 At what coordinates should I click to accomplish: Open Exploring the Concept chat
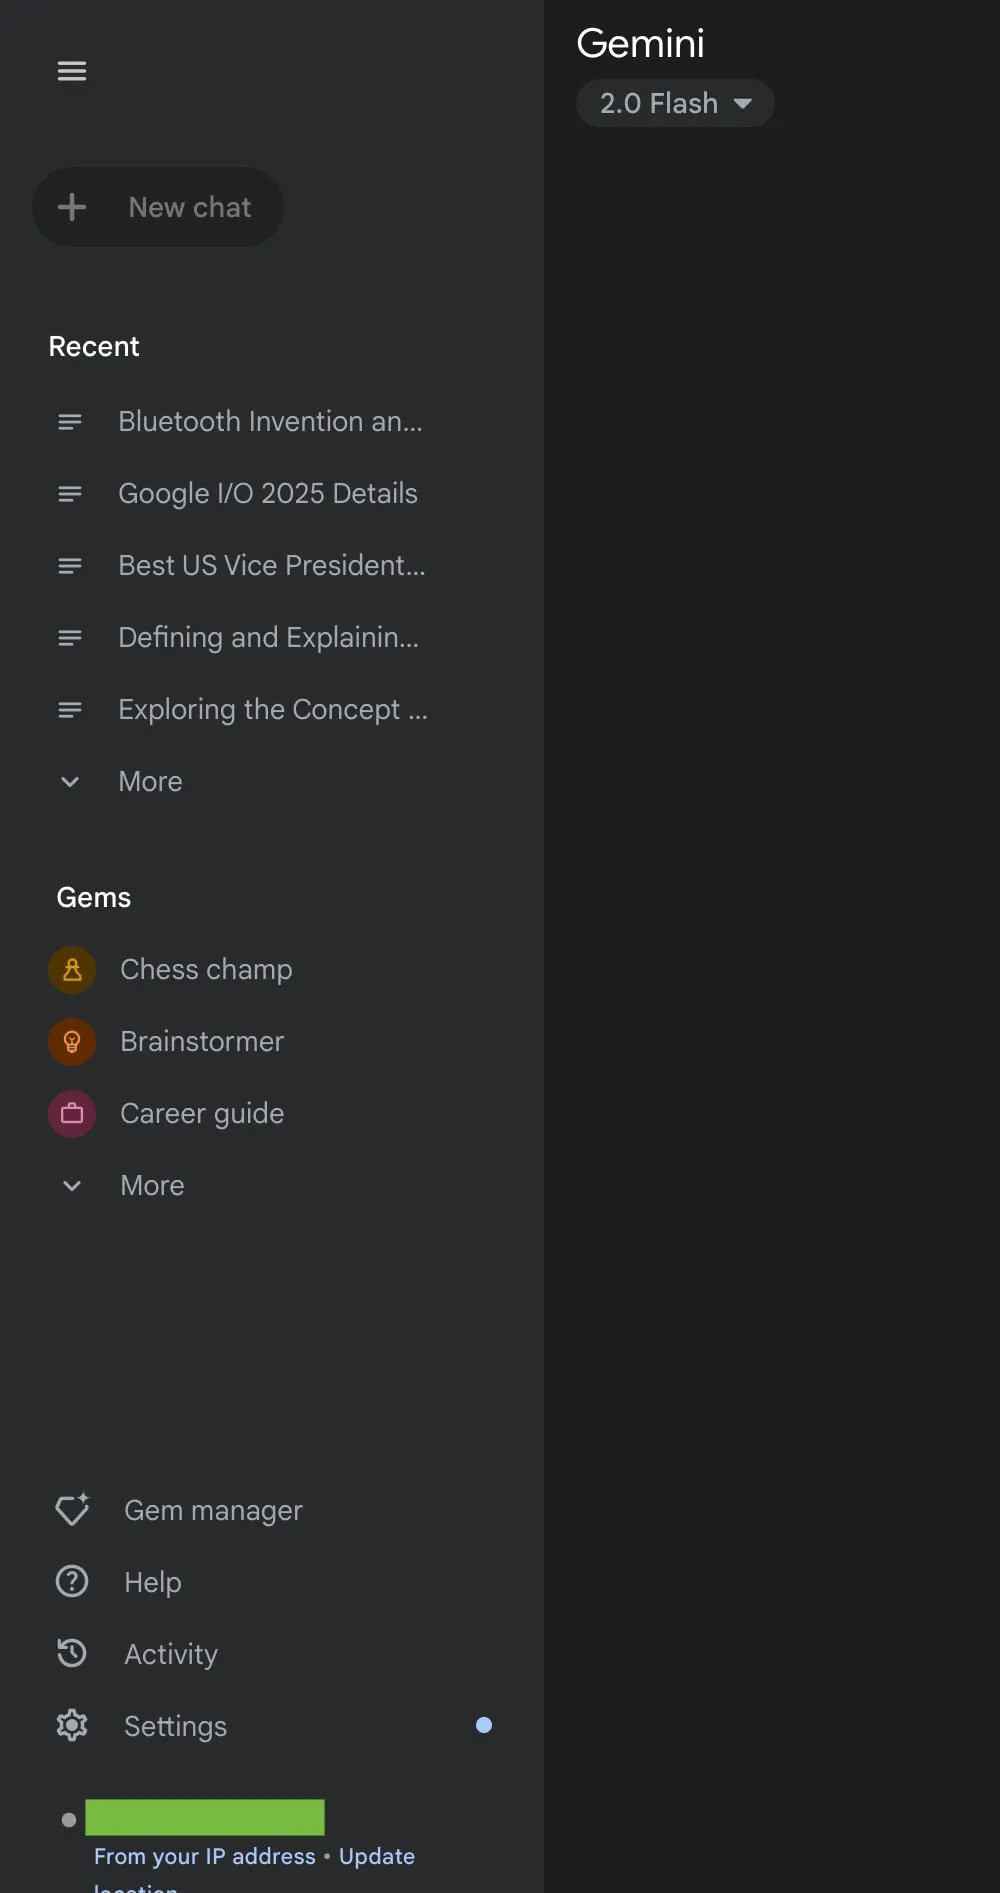272,709
